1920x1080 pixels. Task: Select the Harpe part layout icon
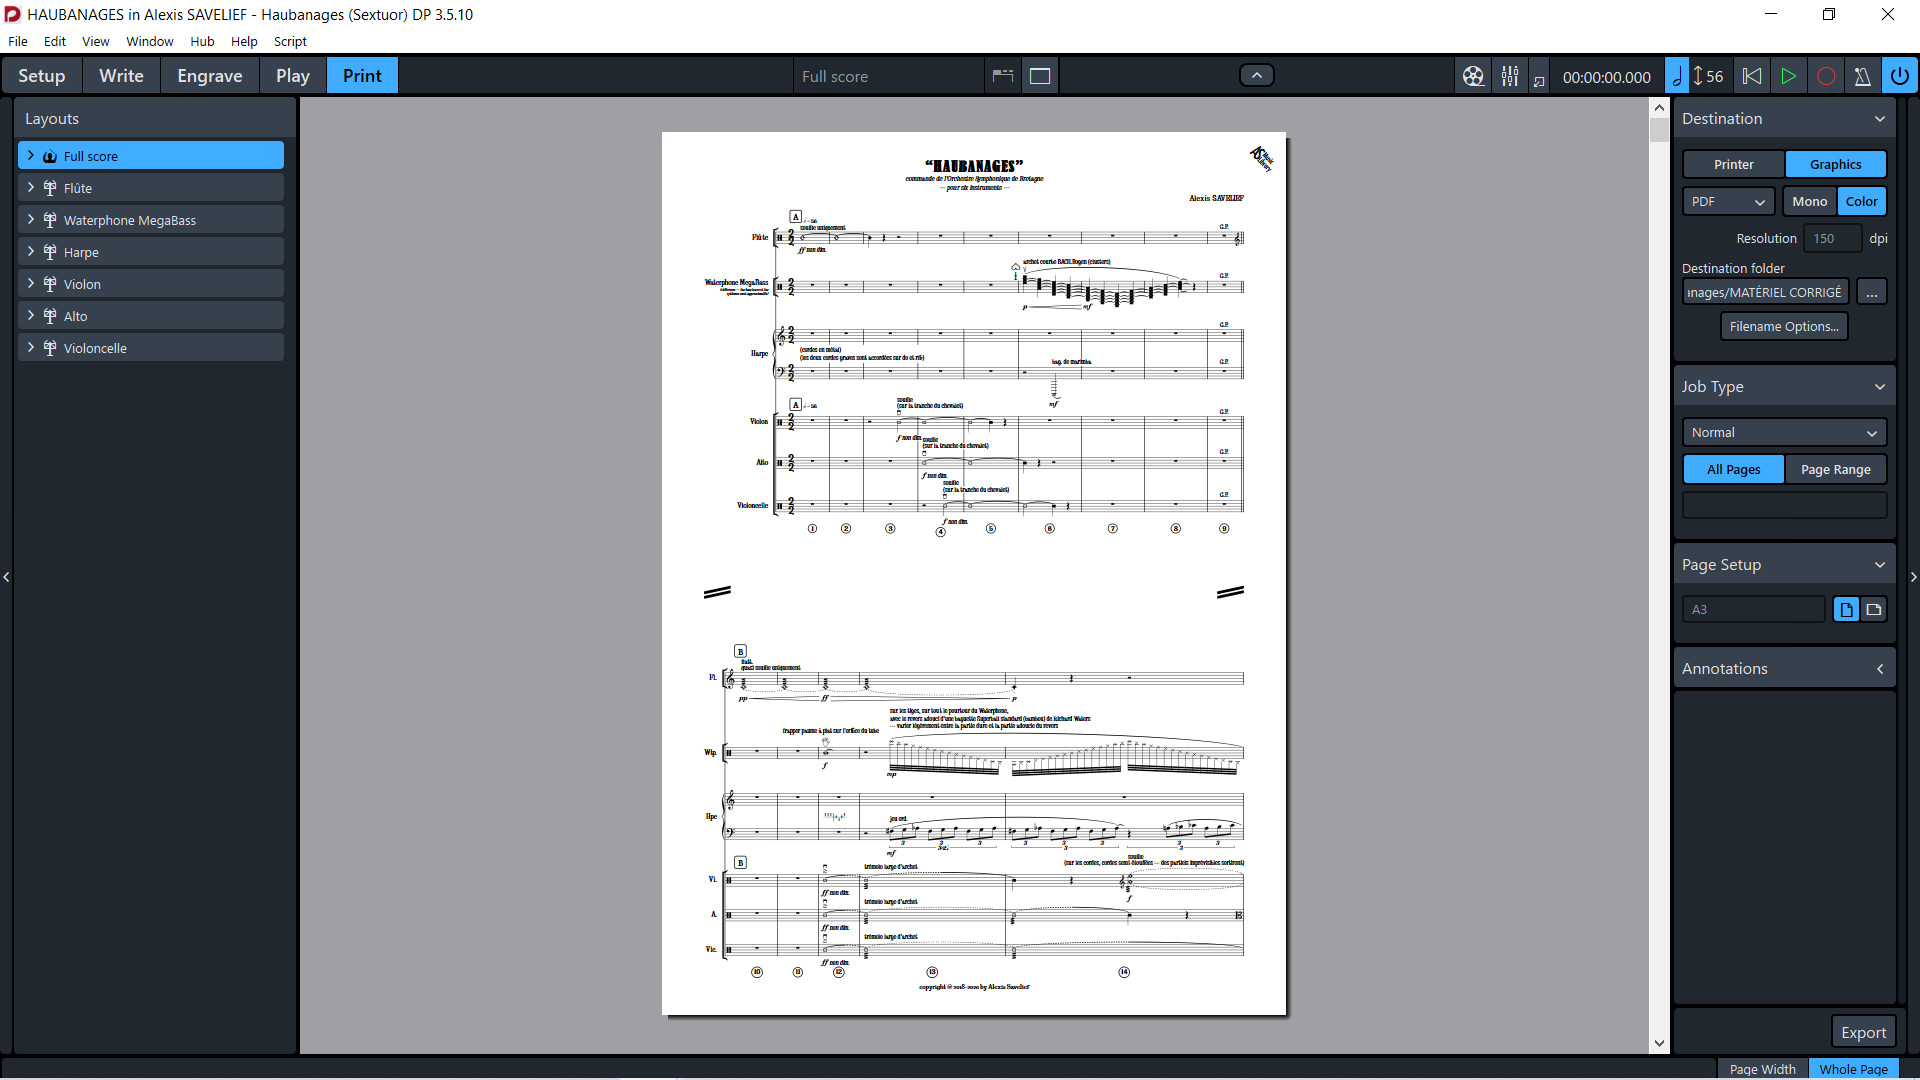click(x=50, y=252)
